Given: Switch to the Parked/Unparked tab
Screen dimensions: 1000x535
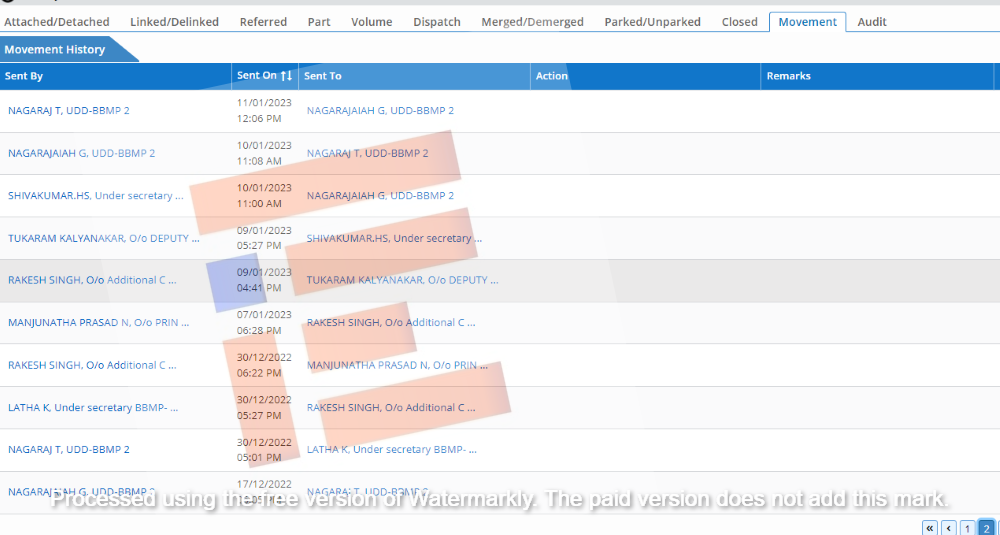Looking at the screenshot, I should [x=652, y=22].
